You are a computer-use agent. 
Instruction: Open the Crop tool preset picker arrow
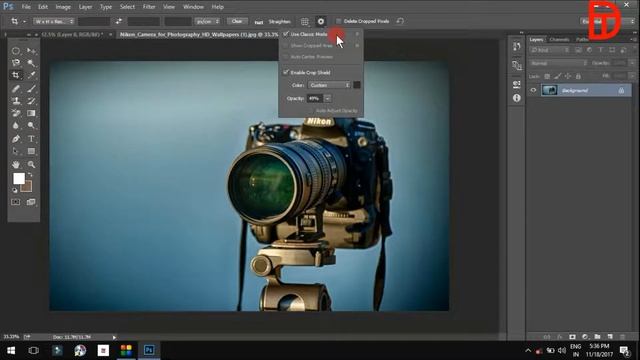[x=24, y=21]
